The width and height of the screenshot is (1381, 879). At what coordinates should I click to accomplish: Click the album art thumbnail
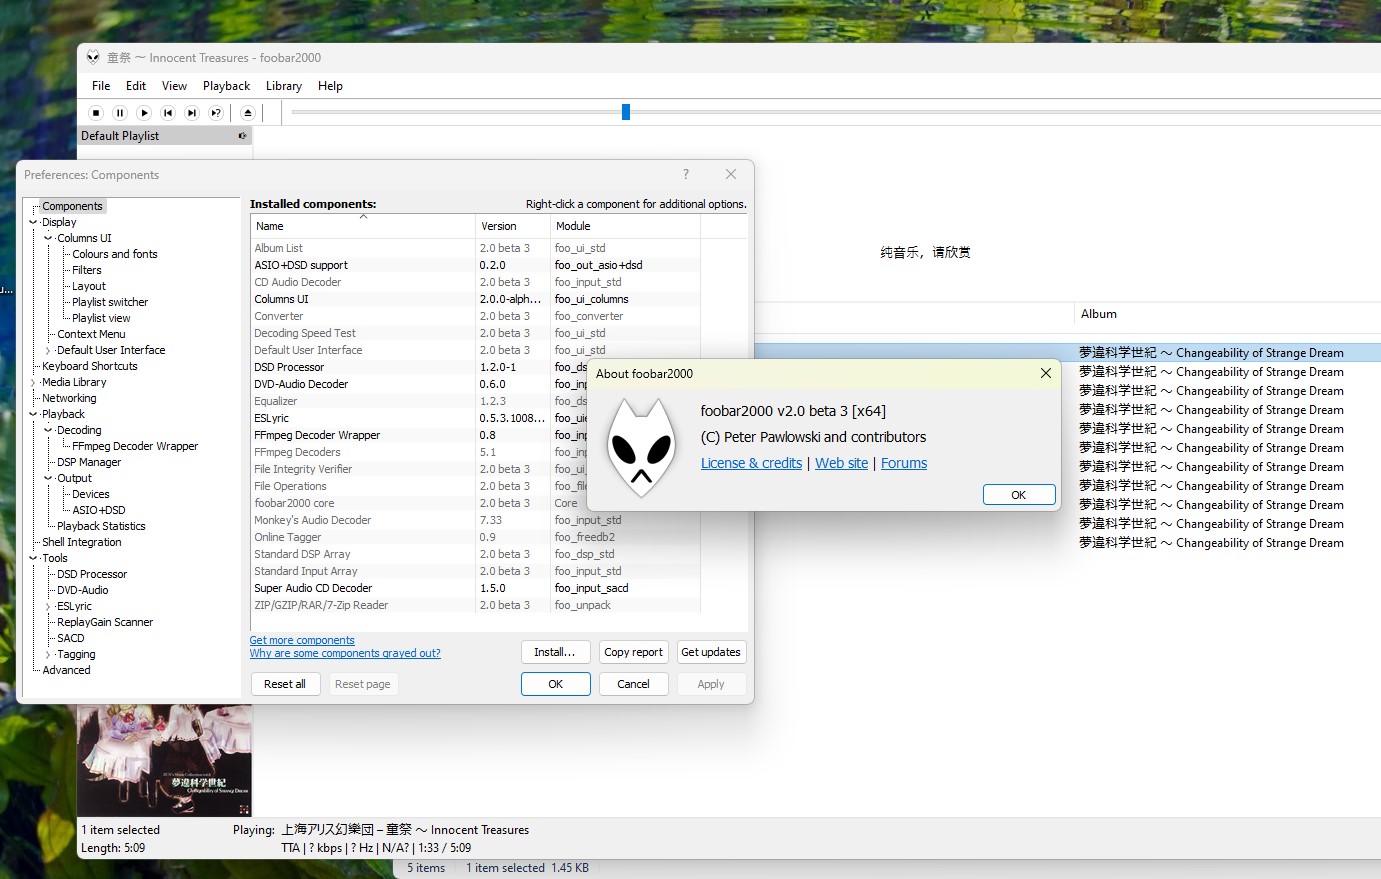click(165, 760)
